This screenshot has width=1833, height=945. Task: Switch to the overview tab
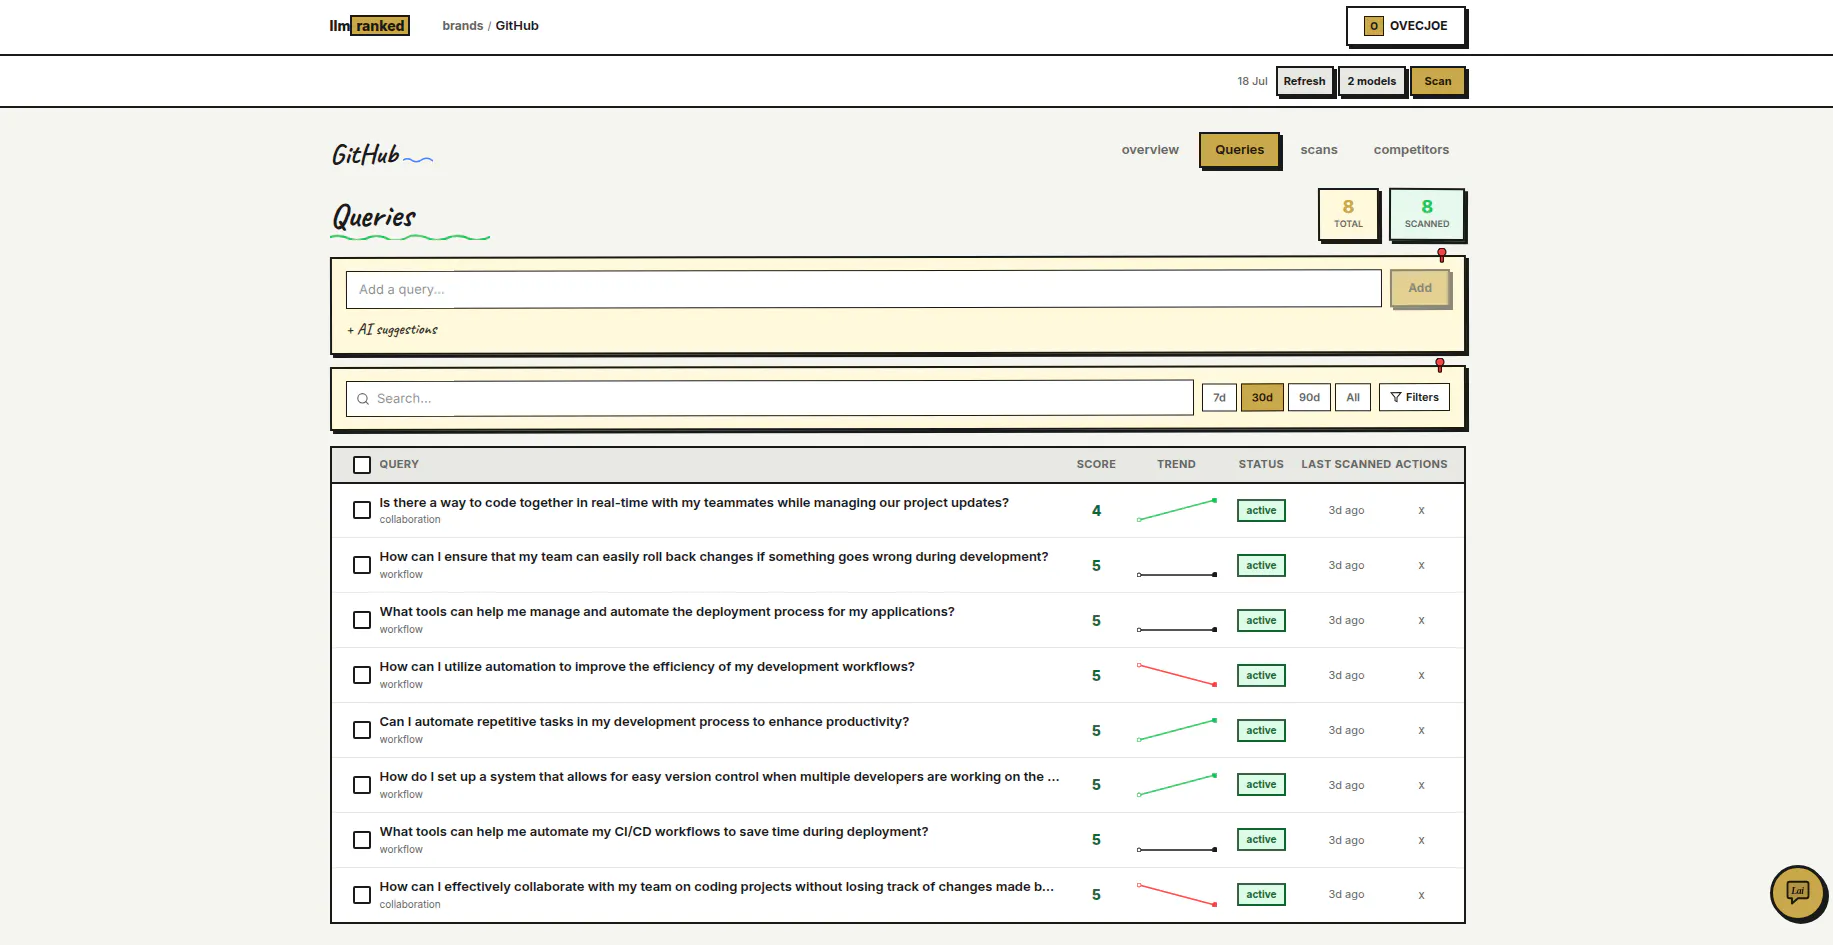pyautogui.click(x=1150, y=150)
